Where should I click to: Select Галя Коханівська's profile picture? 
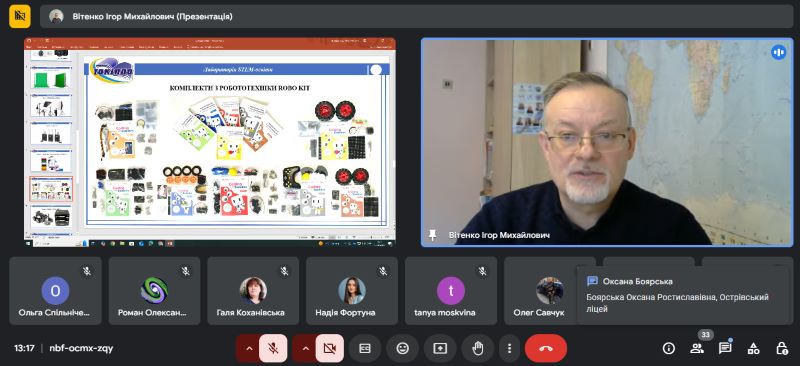[x=253, y=290]
